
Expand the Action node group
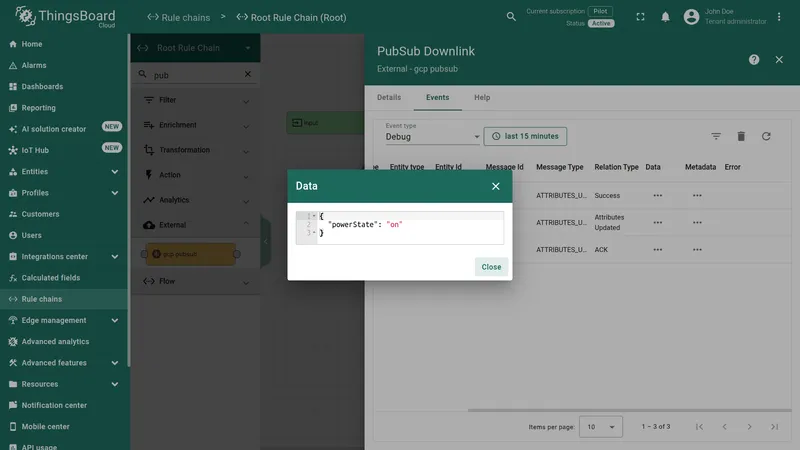click(x=196, y=175)
